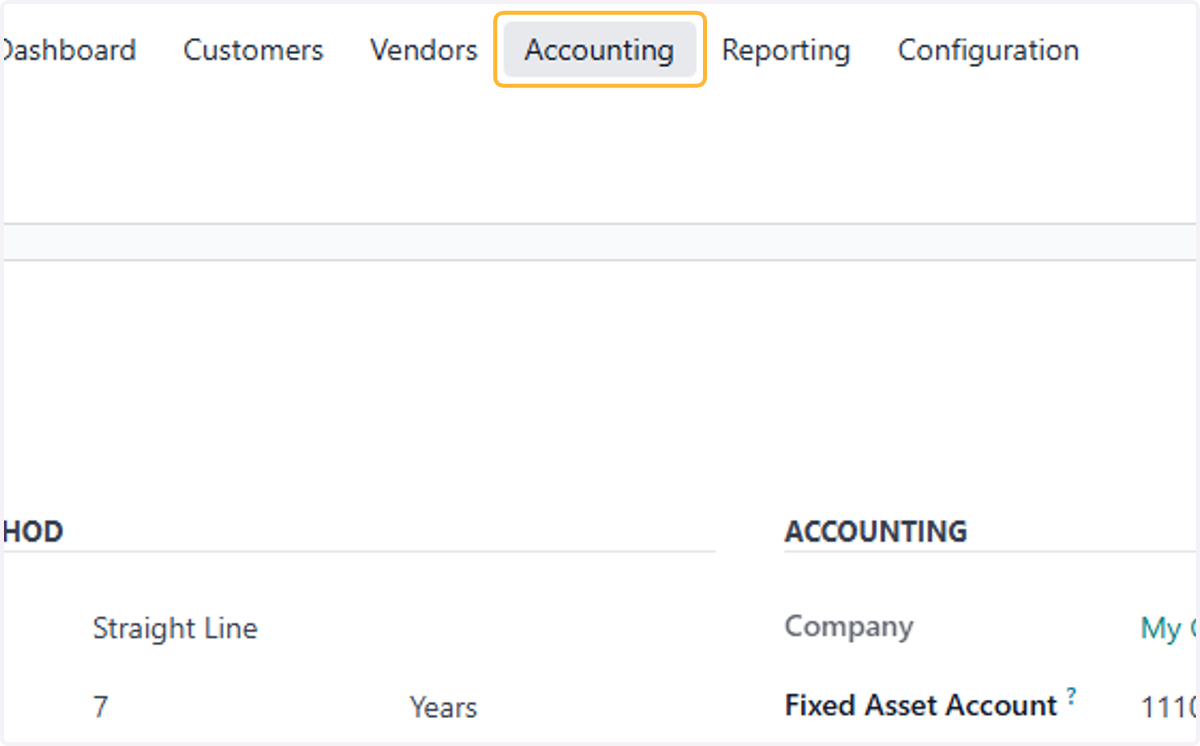Viewport: 1200px width, 746px height.
Task: Select the Company field label
Action: click(849, 627)
